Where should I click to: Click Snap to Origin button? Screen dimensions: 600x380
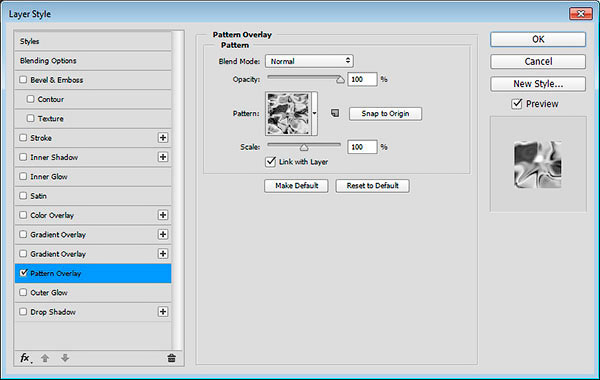385,113
